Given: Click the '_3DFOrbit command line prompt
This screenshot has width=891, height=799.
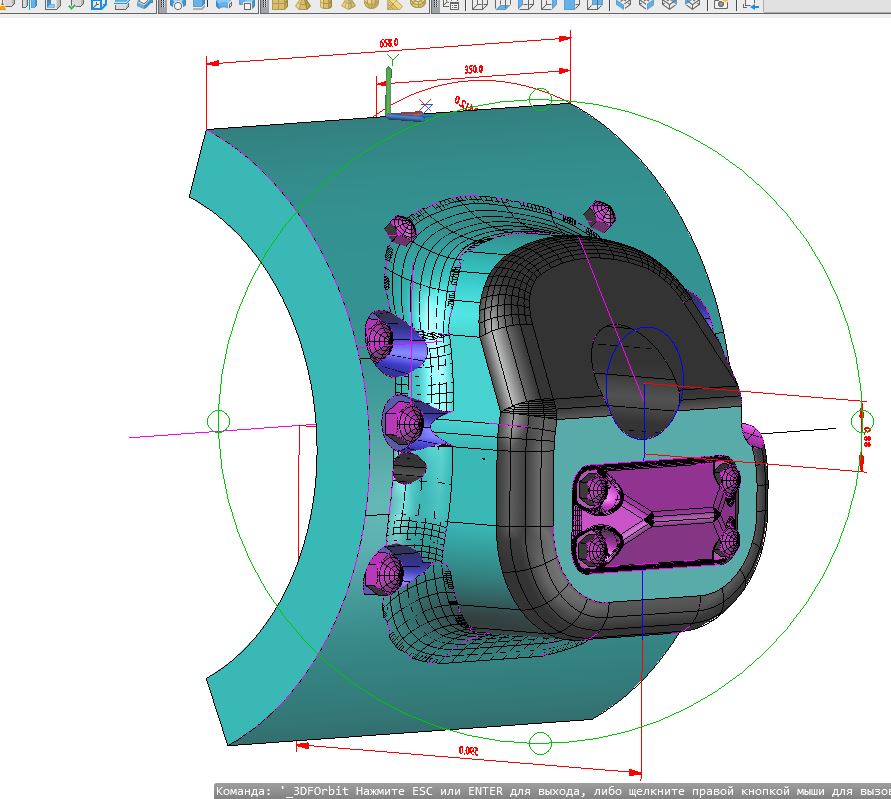Looking at the screenshot, I should coord(552,791).
